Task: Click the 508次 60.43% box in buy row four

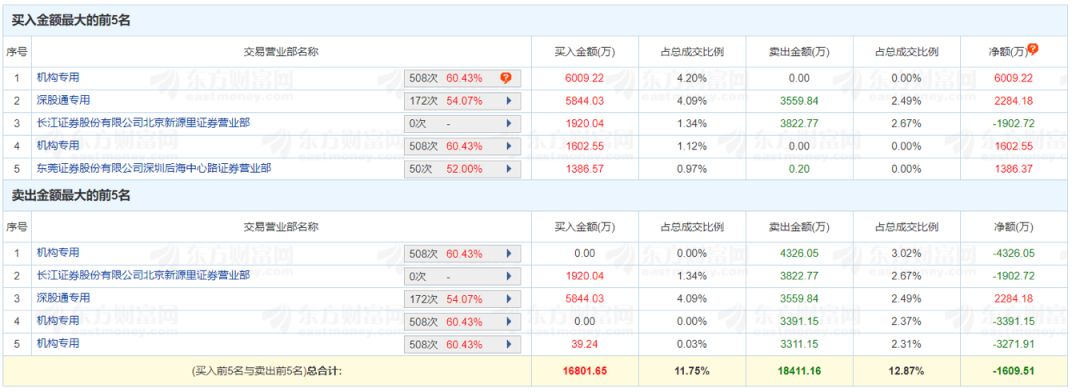Action: click(462, 147)
